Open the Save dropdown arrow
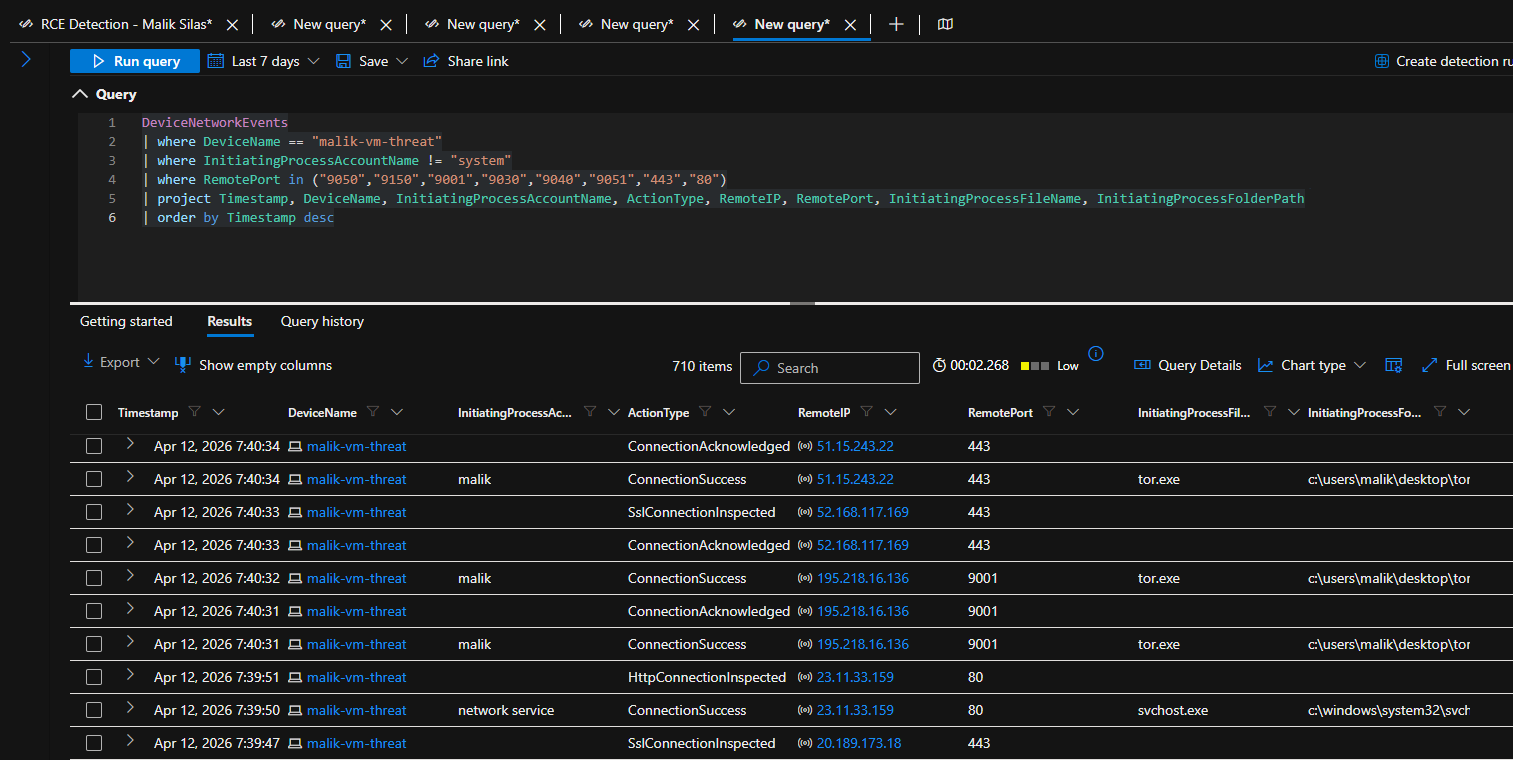The width and height of the screenshot is (1513, 760). 402,61
